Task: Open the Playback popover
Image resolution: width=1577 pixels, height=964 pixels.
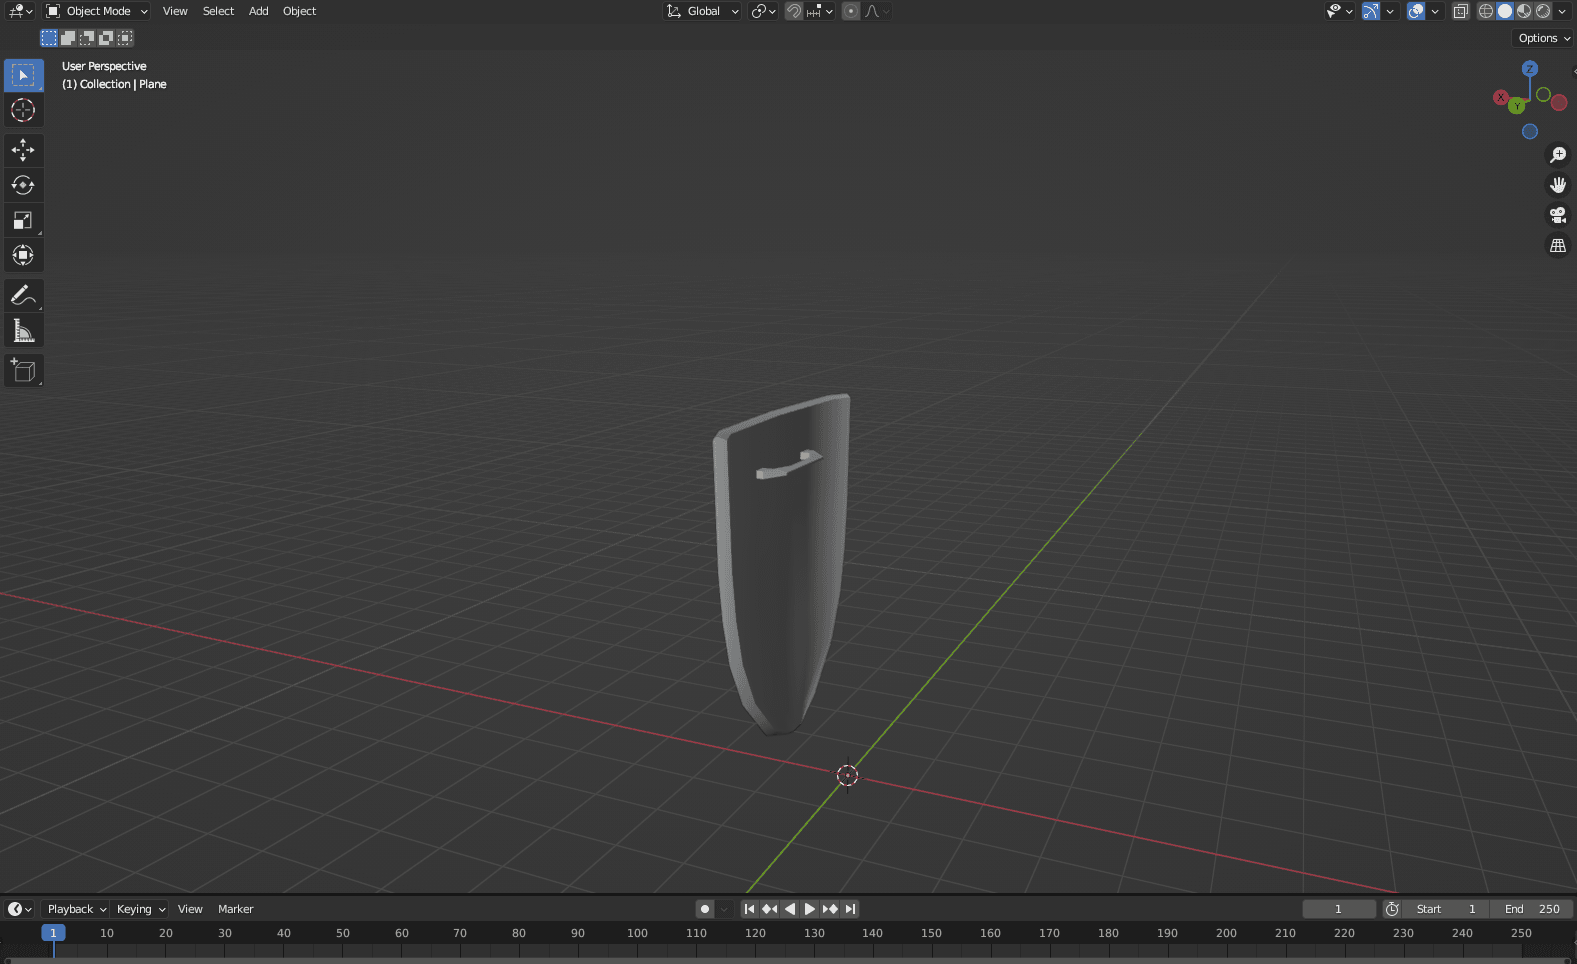Action: (x=77, y=909)
